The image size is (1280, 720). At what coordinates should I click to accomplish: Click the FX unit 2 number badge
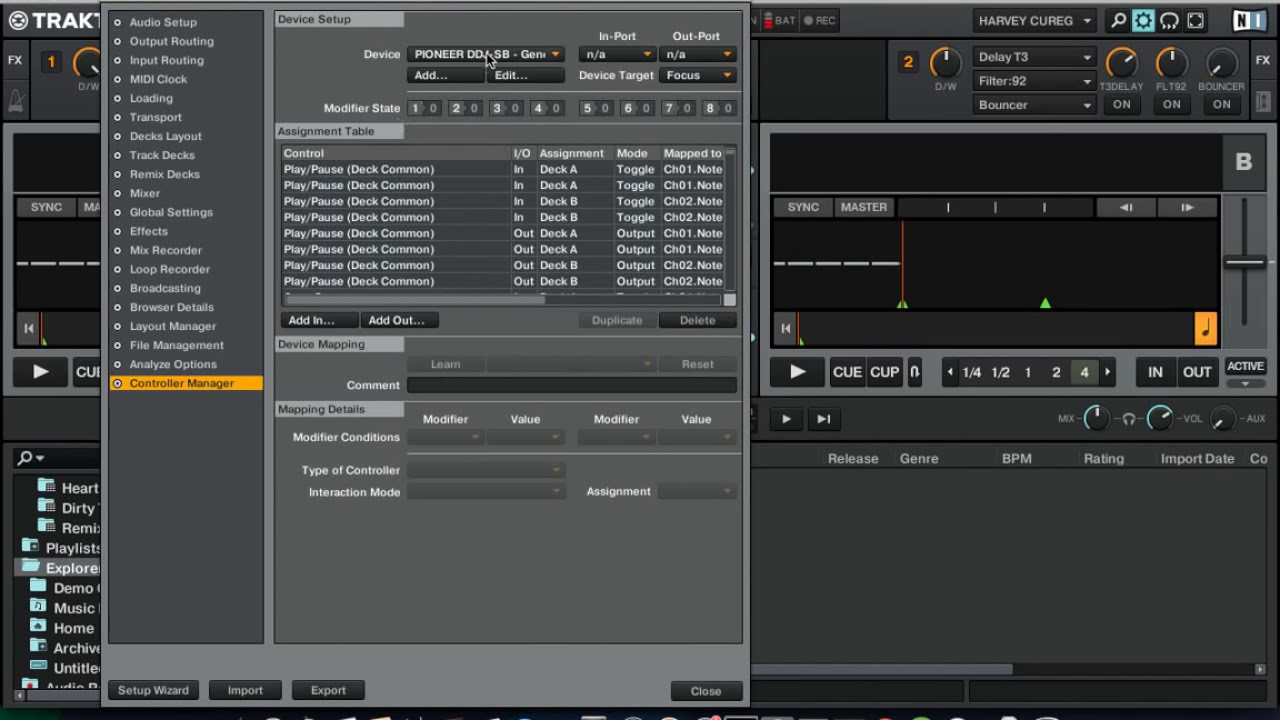908,62
